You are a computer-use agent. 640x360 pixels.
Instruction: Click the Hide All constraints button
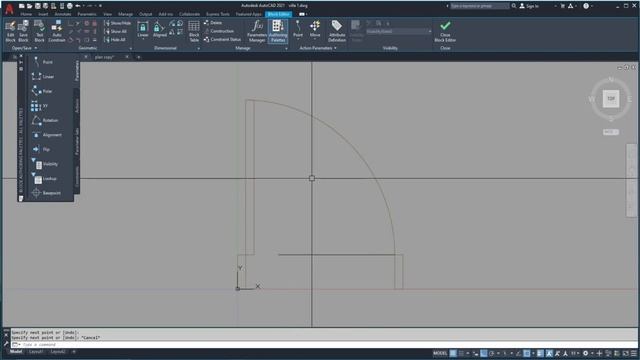coord(116,40)
